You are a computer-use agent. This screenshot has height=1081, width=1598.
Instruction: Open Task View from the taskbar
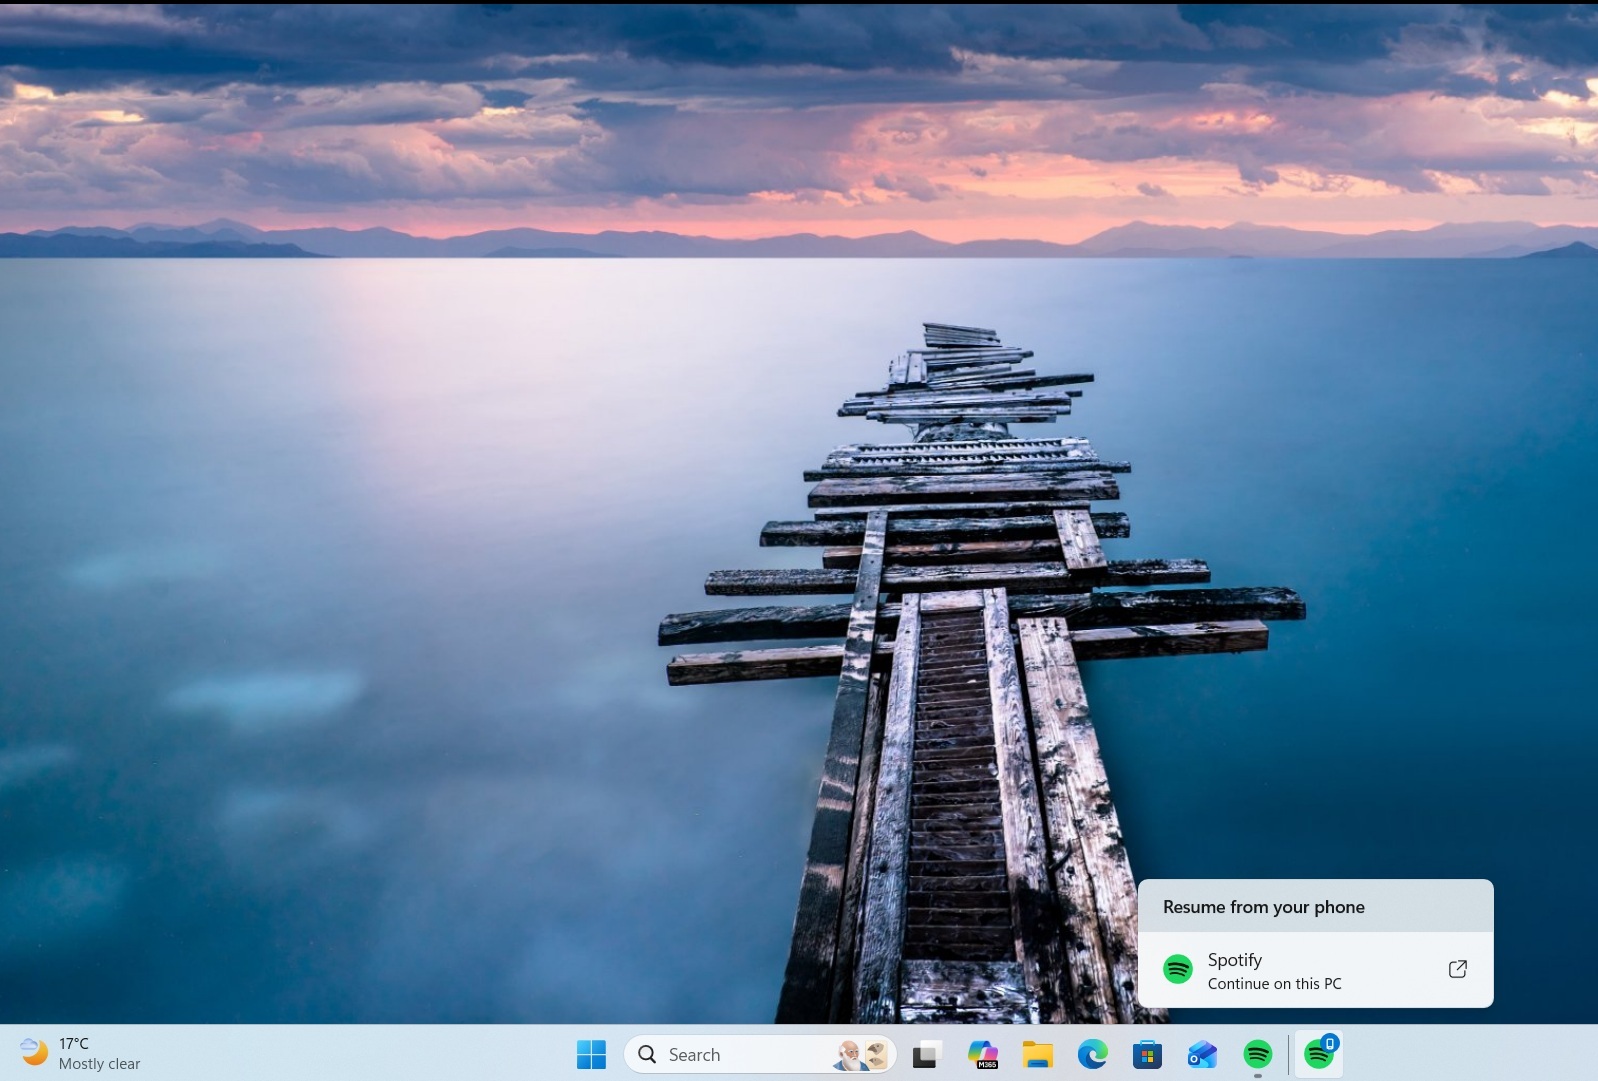[927, 1054]
